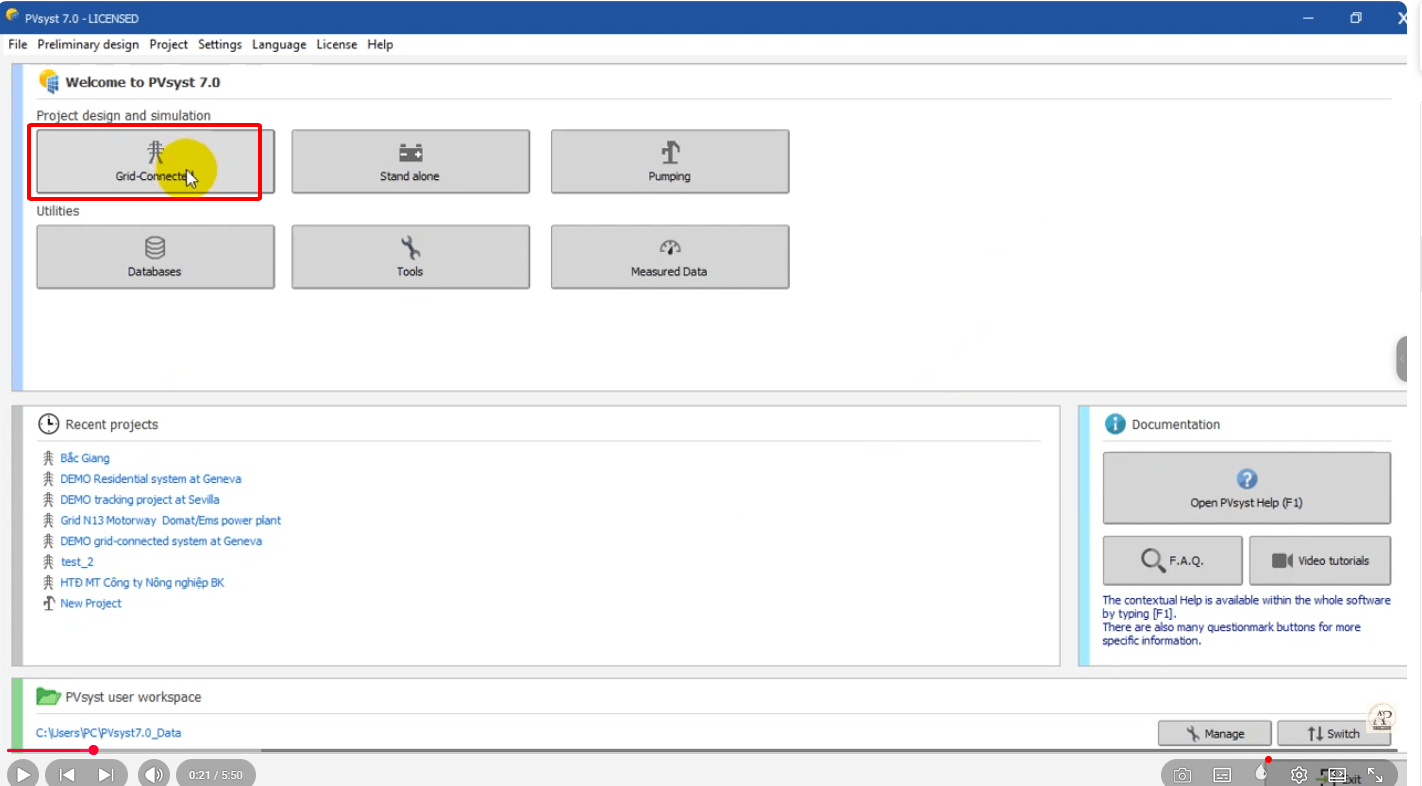Click the PVsyst sun logo beside Welcome

click(x=48, y=81)
